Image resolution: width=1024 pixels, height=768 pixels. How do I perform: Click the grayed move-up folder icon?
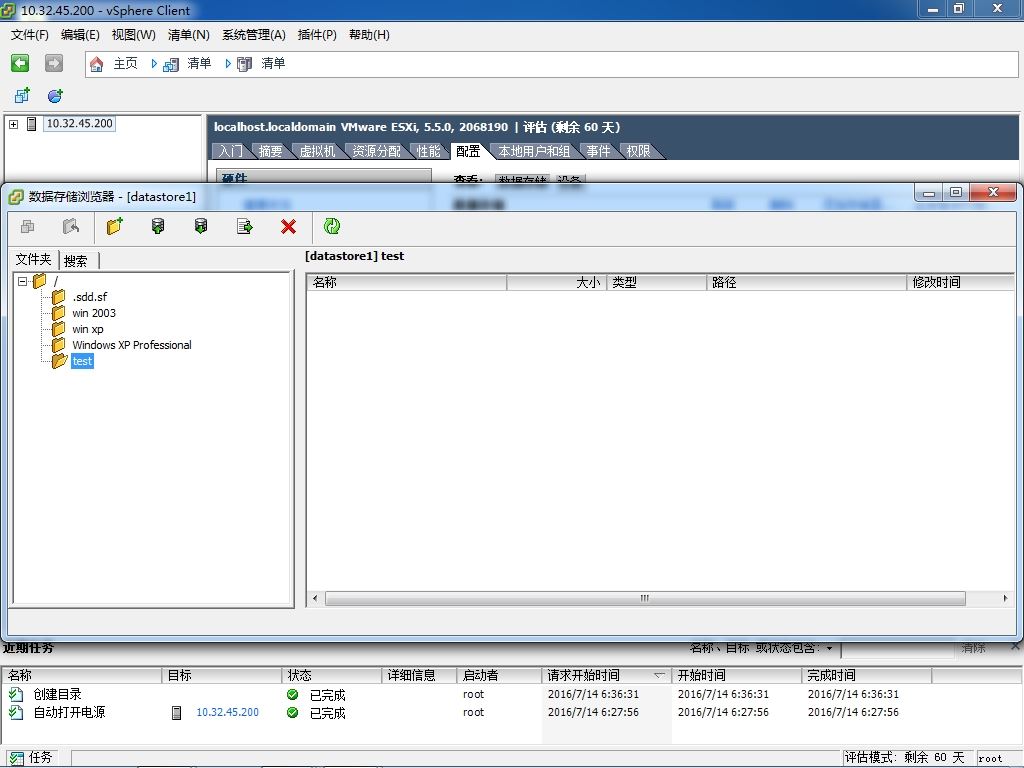click(71, 227)
